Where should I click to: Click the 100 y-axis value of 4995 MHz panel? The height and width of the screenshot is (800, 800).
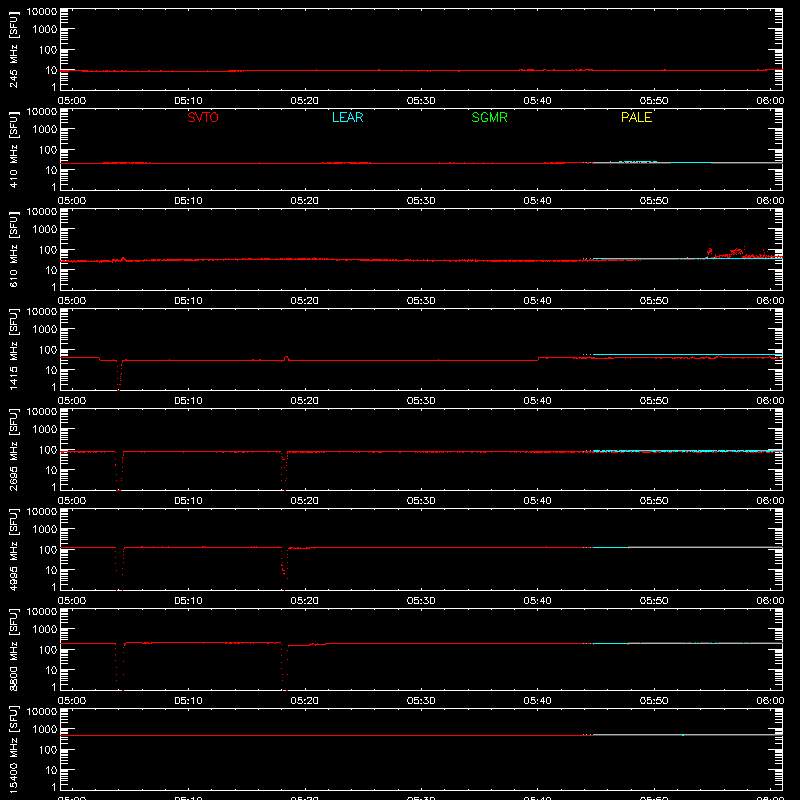48,550
